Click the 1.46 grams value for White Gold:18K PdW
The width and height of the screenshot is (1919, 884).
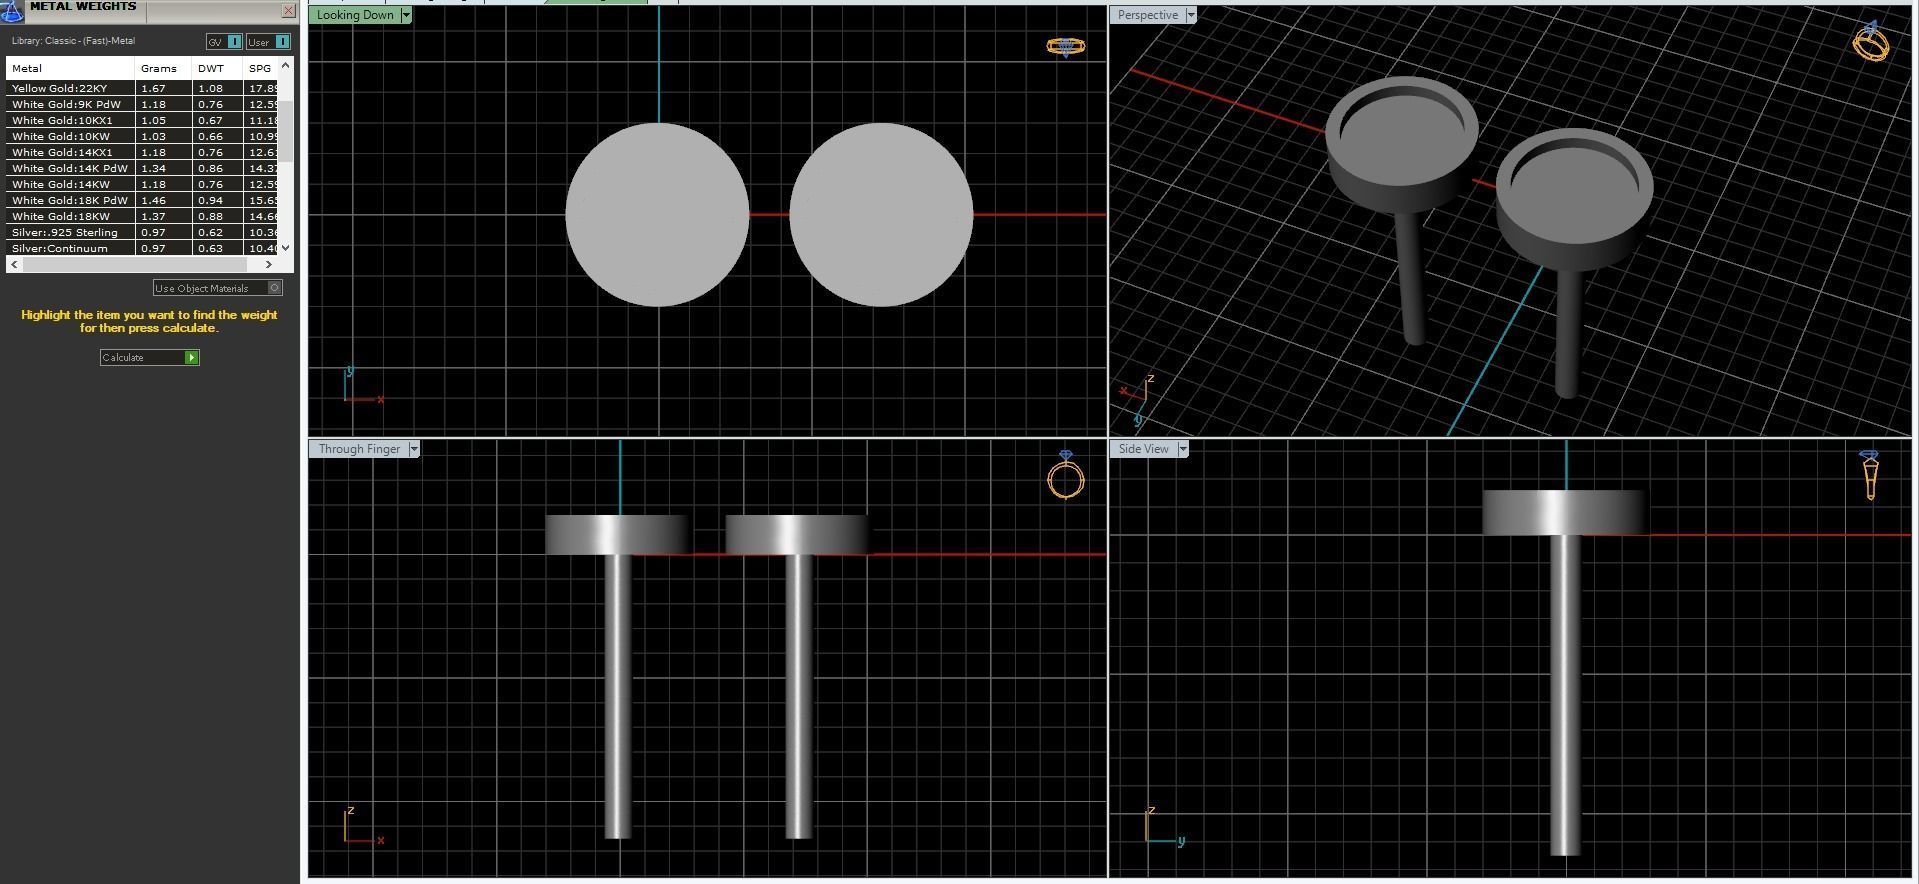[x=153, y=200]
